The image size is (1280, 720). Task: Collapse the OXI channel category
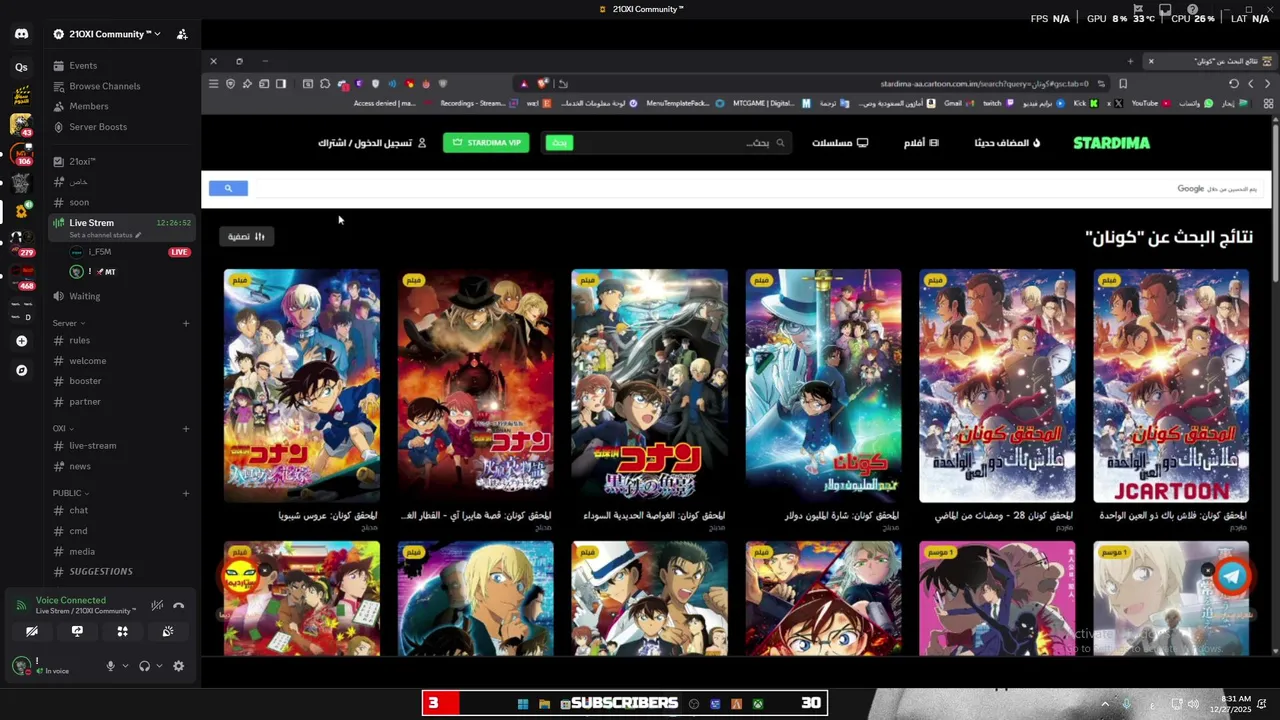coord(63,428)
